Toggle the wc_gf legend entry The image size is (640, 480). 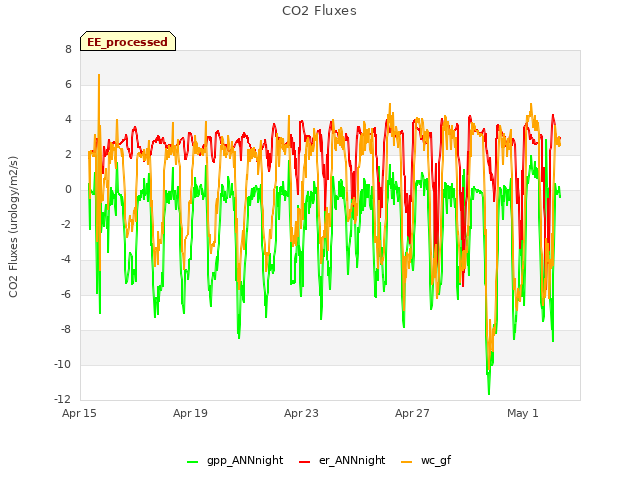(426, 460)
